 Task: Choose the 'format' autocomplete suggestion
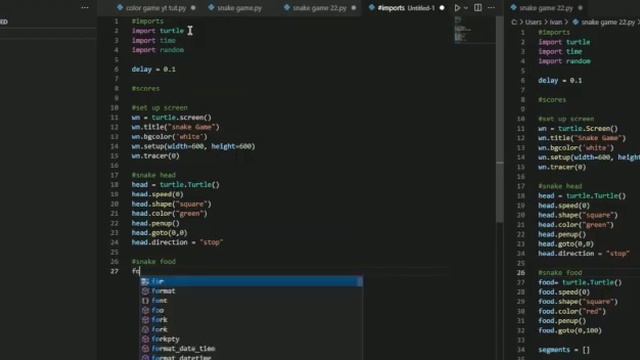click(251, 291)
